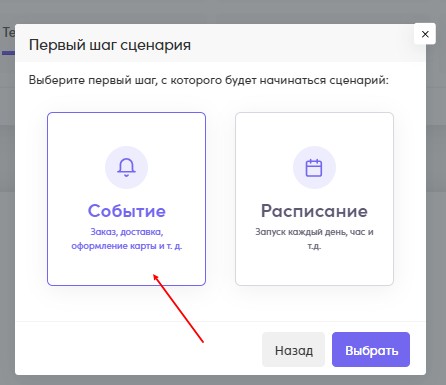Click the bell icon in the Событие card
Screen dimensions: 446x385
point(126,167)
